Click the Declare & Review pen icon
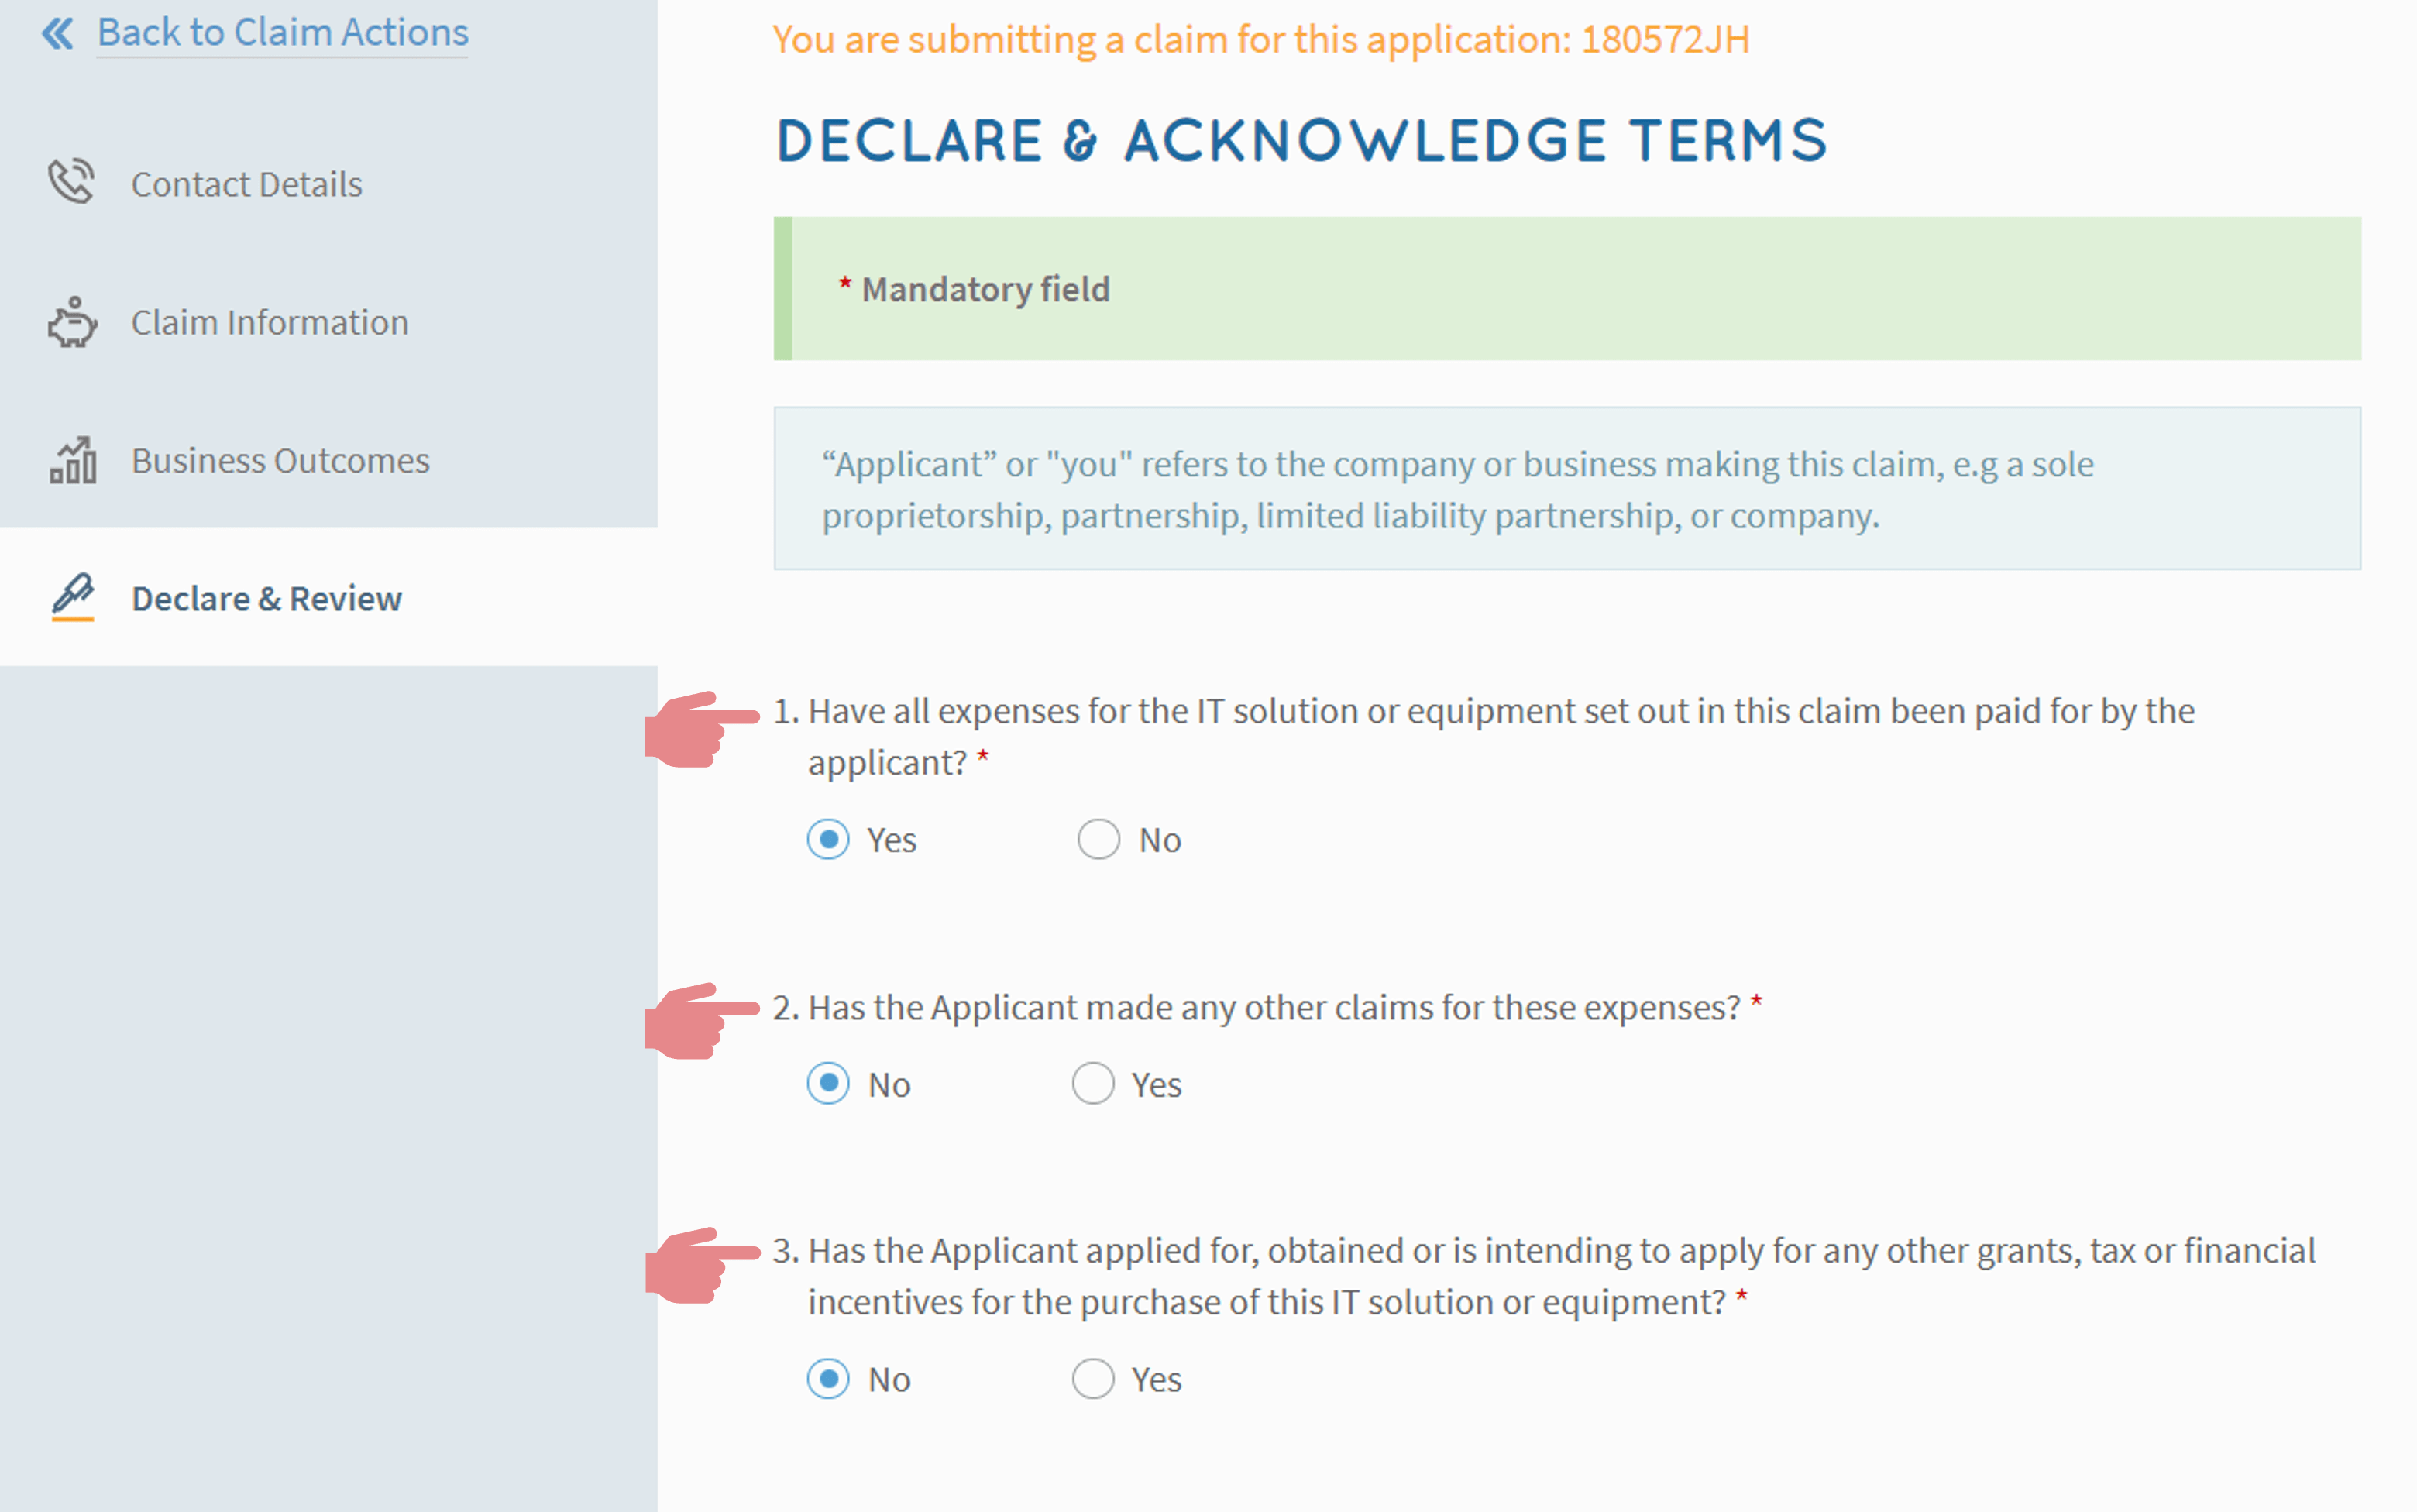Screen dimensions: 2417x1512 click(73, 597)
